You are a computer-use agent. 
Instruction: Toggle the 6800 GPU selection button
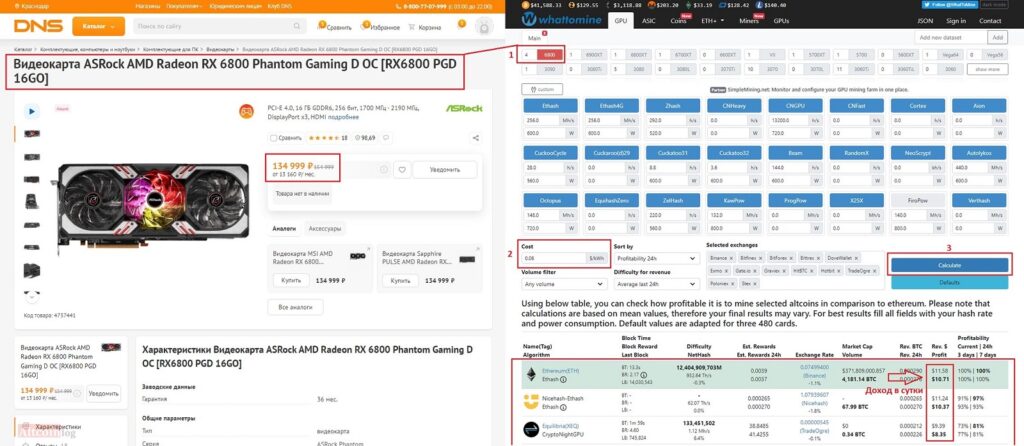point(548,54)
